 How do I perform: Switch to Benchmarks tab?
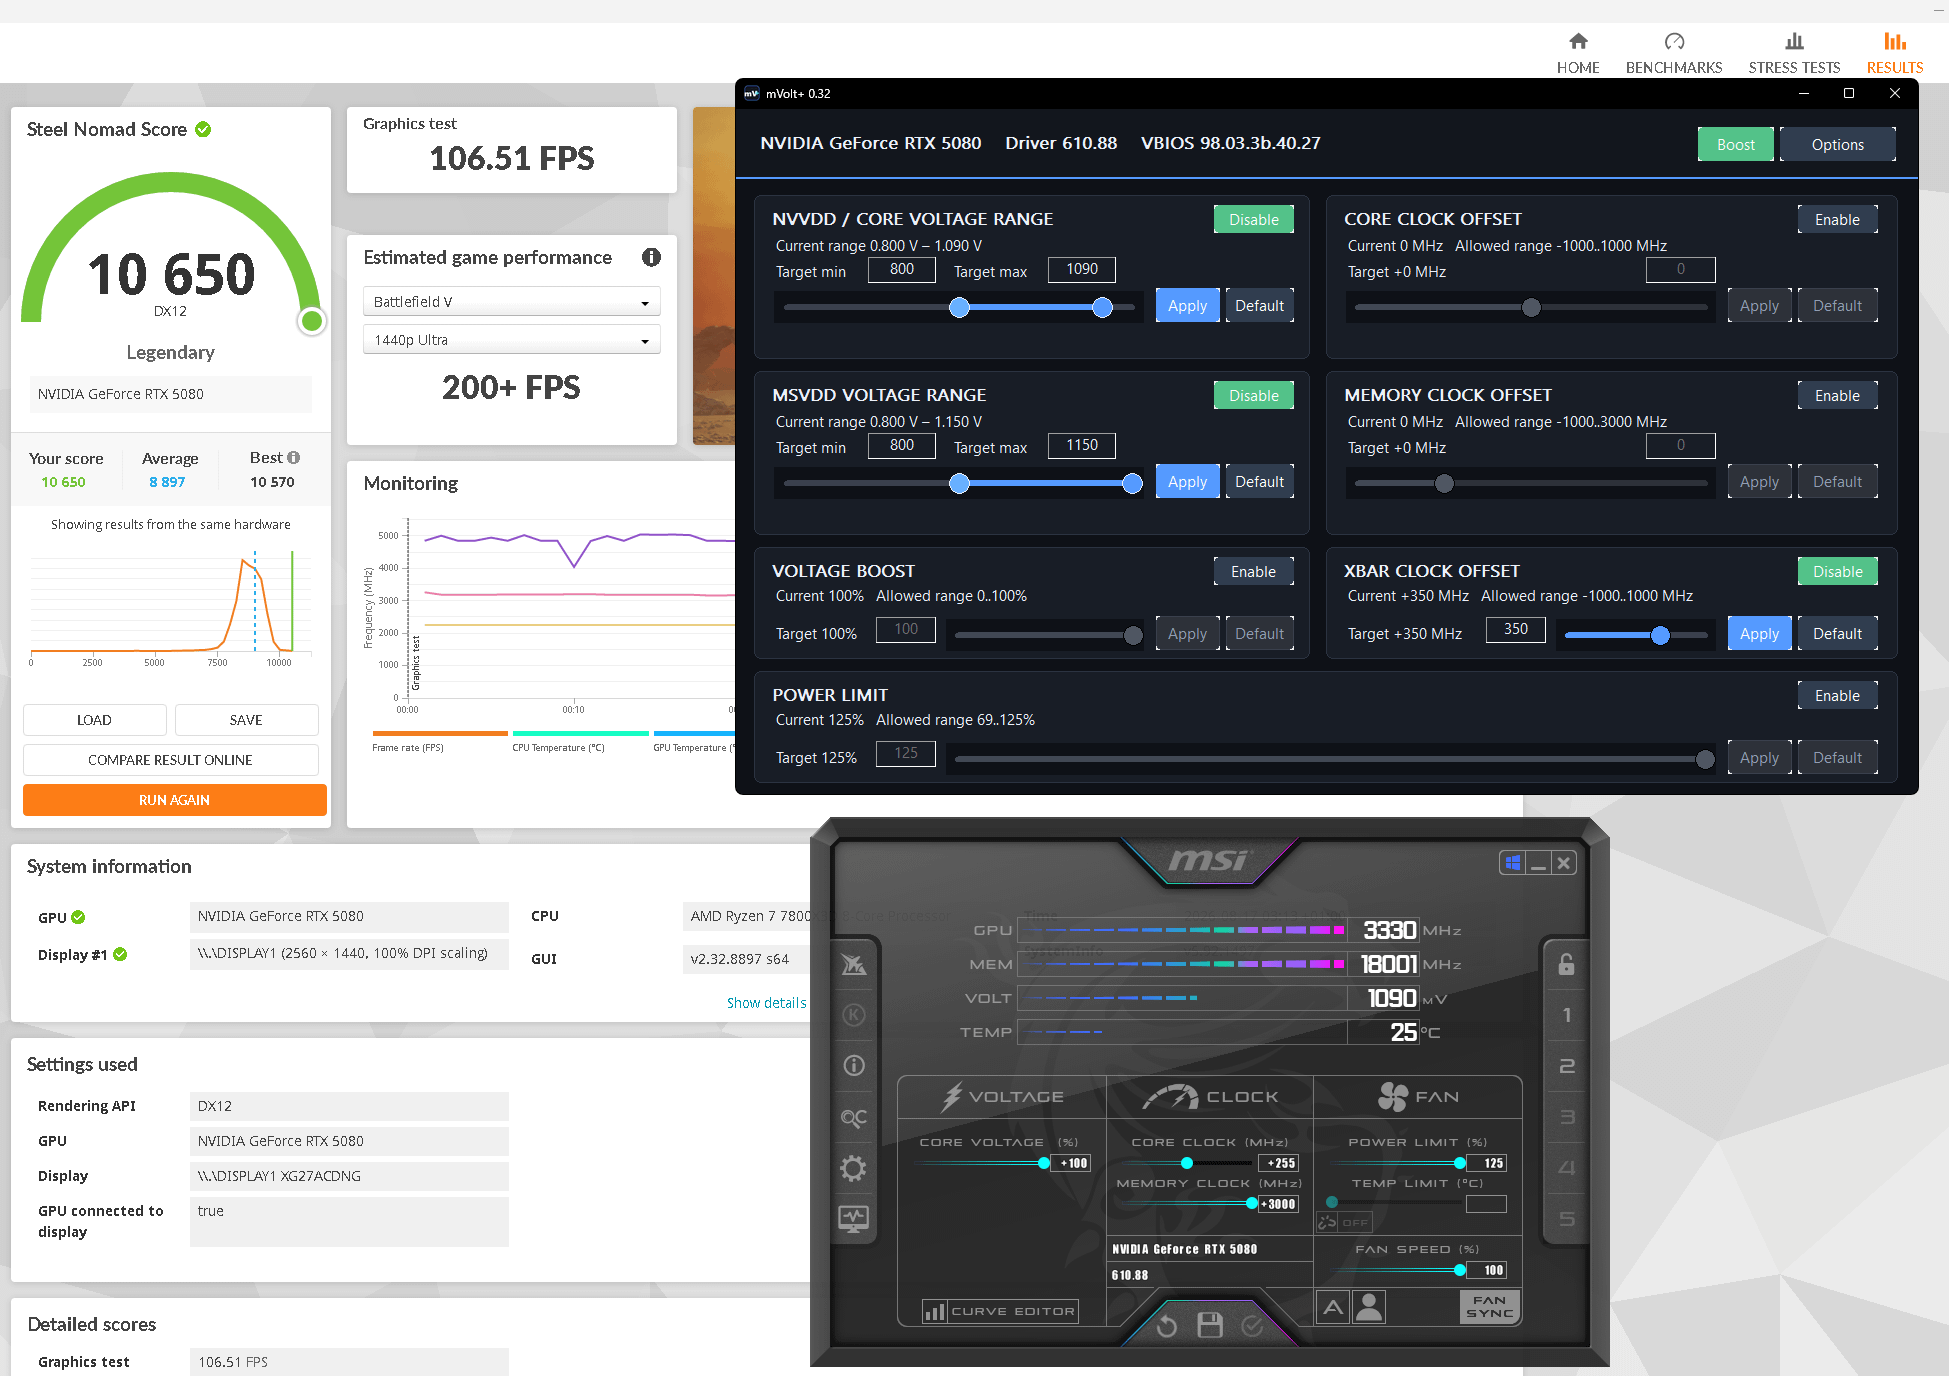tap(1674, 53)
